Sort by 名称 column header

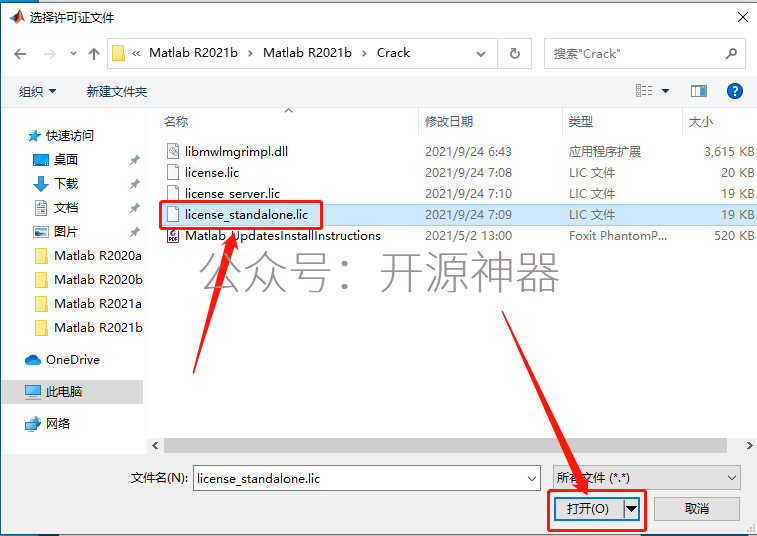[x=176, y=121]
